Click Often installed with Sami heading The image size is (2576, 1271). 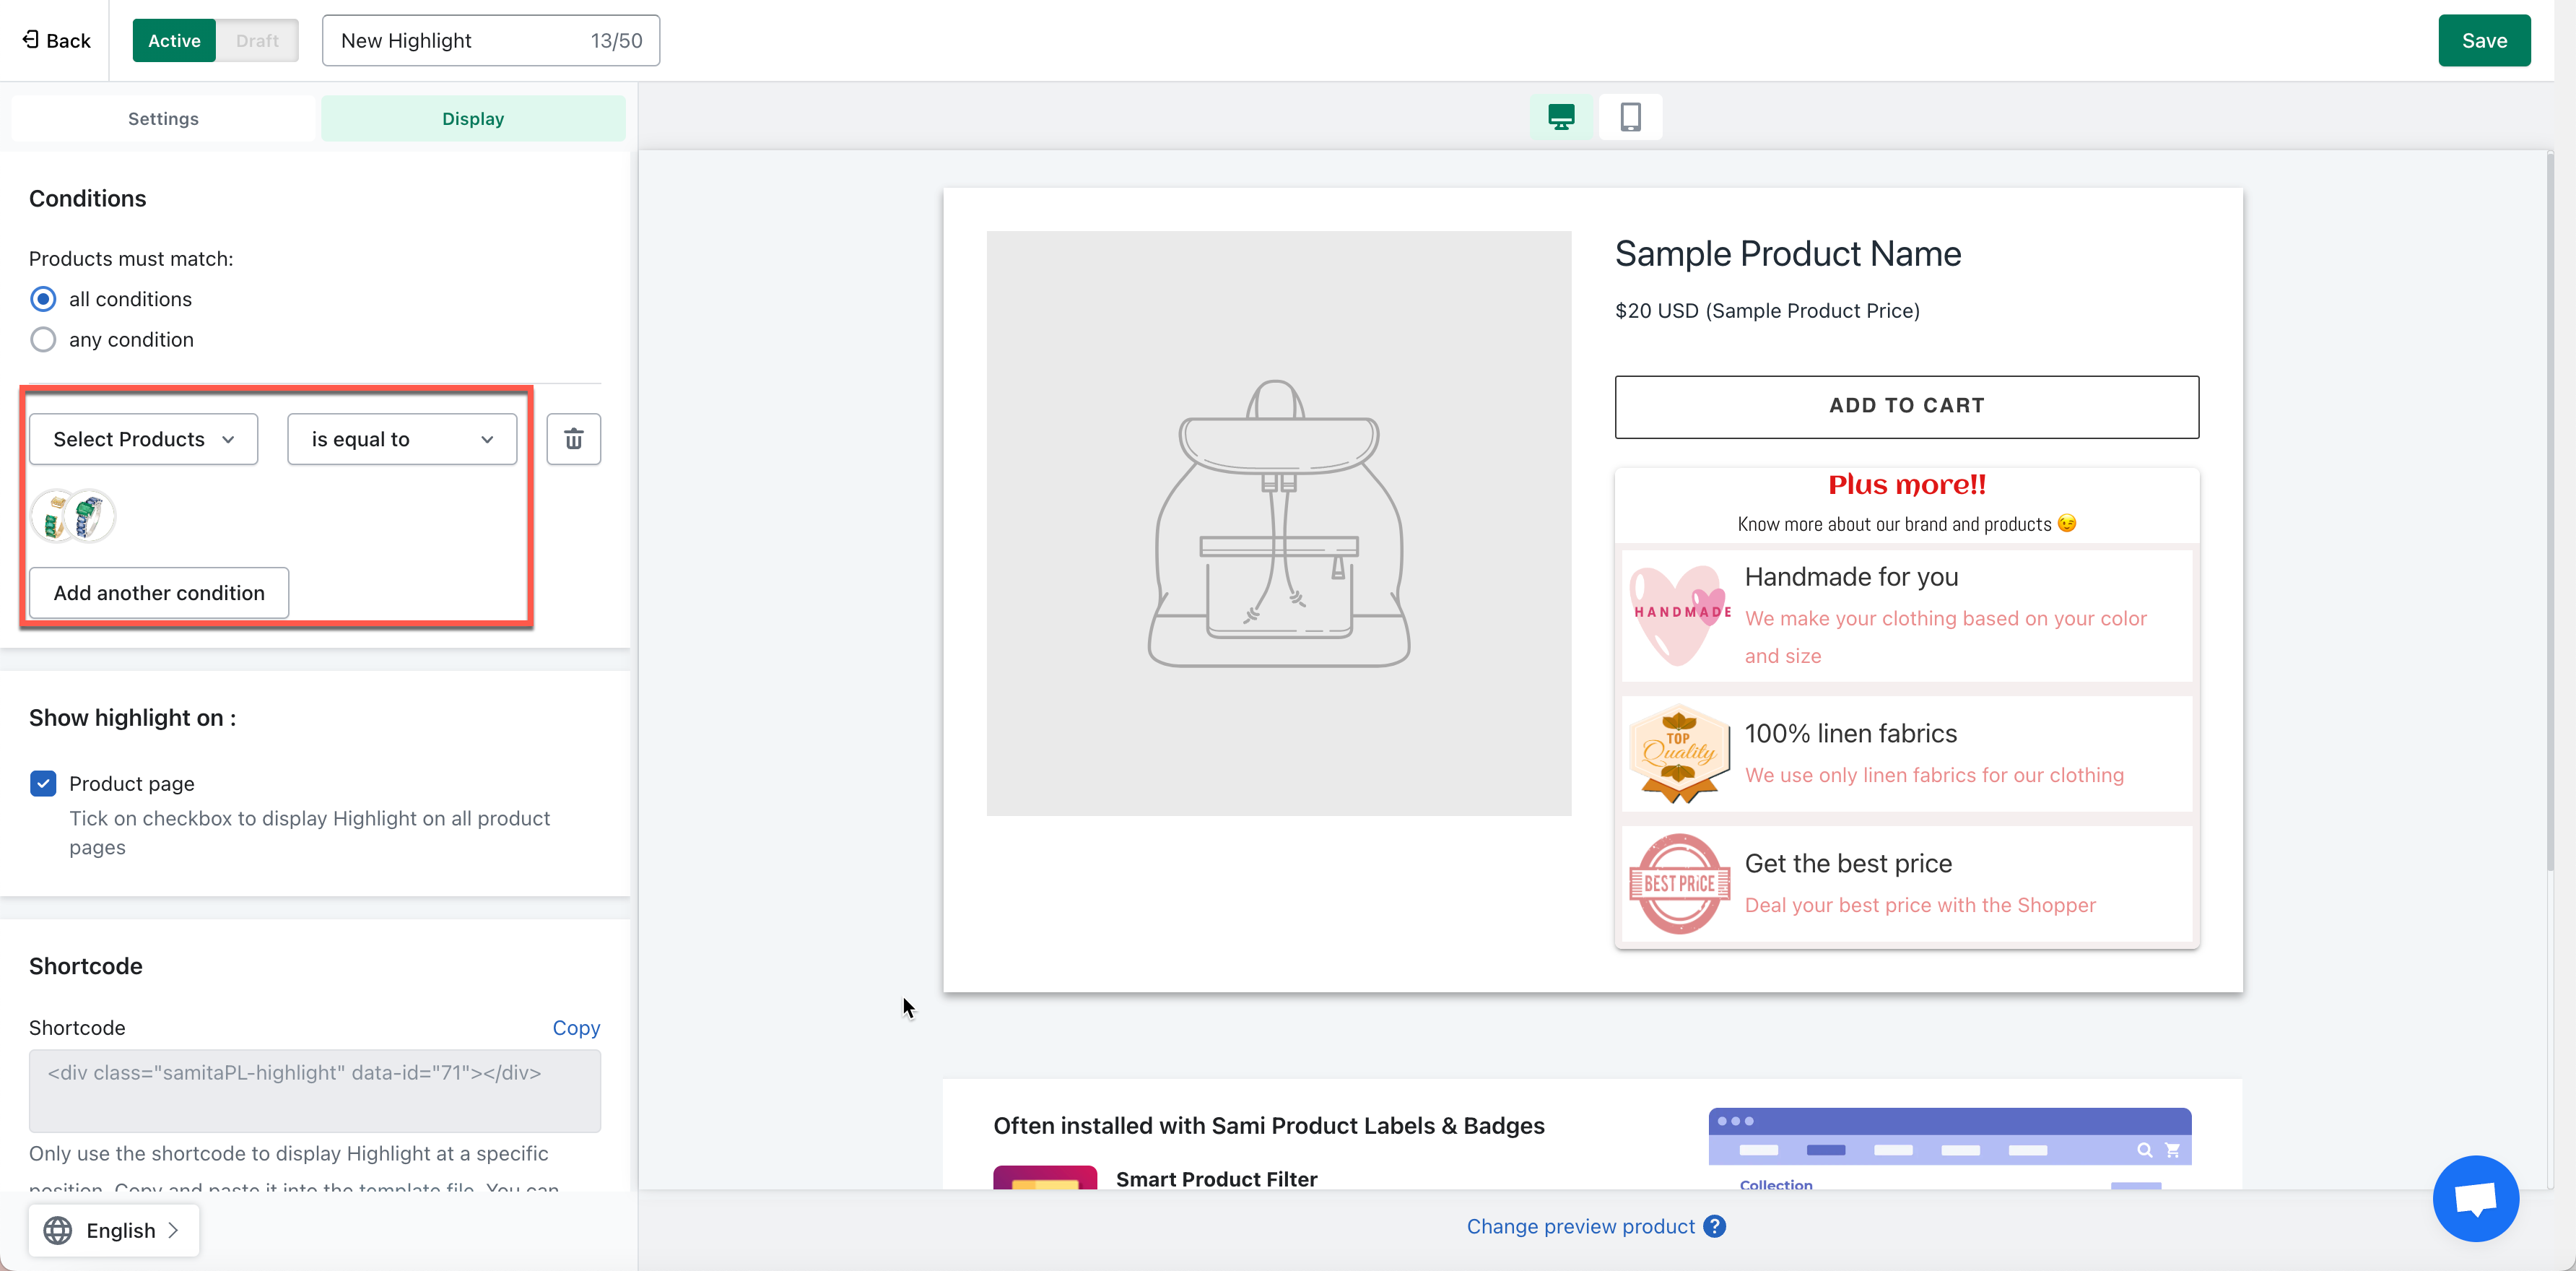[x=1269, y=1126]
